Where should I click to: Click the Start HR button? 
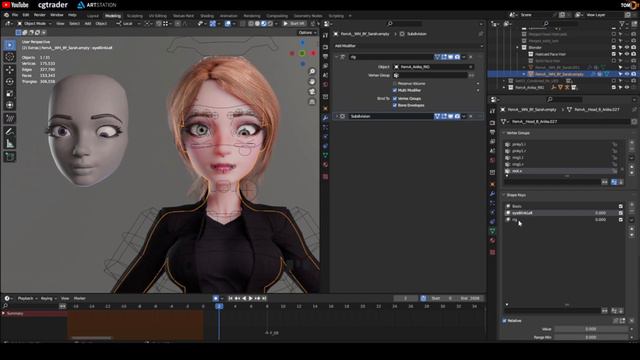(294, 24)
